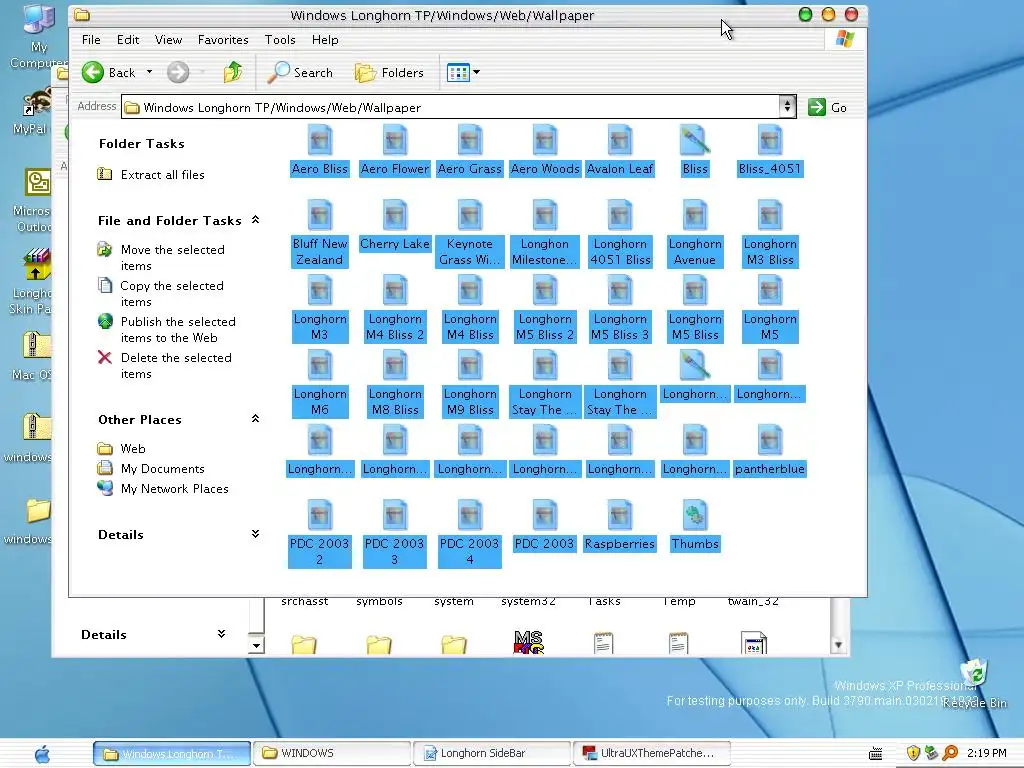Select the Longhorn M4 Bliss 2 file
The width and height of the screenshot is (1024, 768).
click(394, 308)
